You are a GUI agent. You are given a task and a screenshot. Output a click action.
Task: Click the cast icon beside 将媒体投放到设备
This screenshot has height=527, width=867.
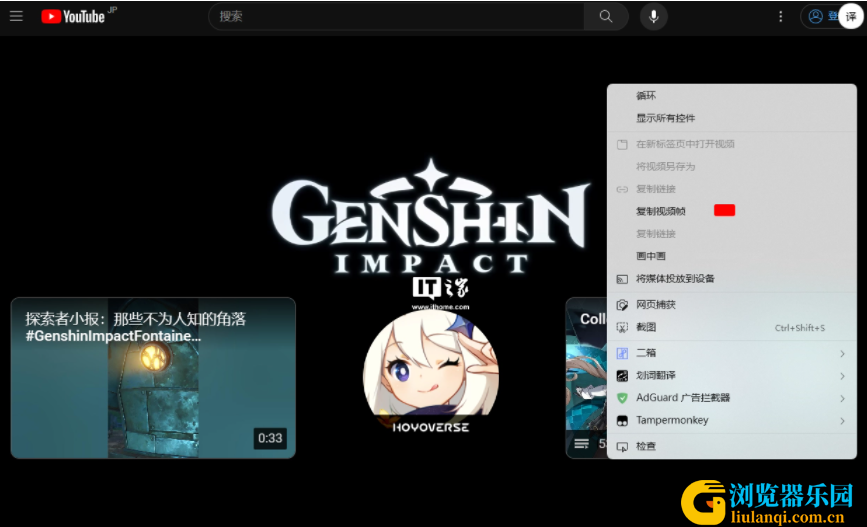(622, 279)
